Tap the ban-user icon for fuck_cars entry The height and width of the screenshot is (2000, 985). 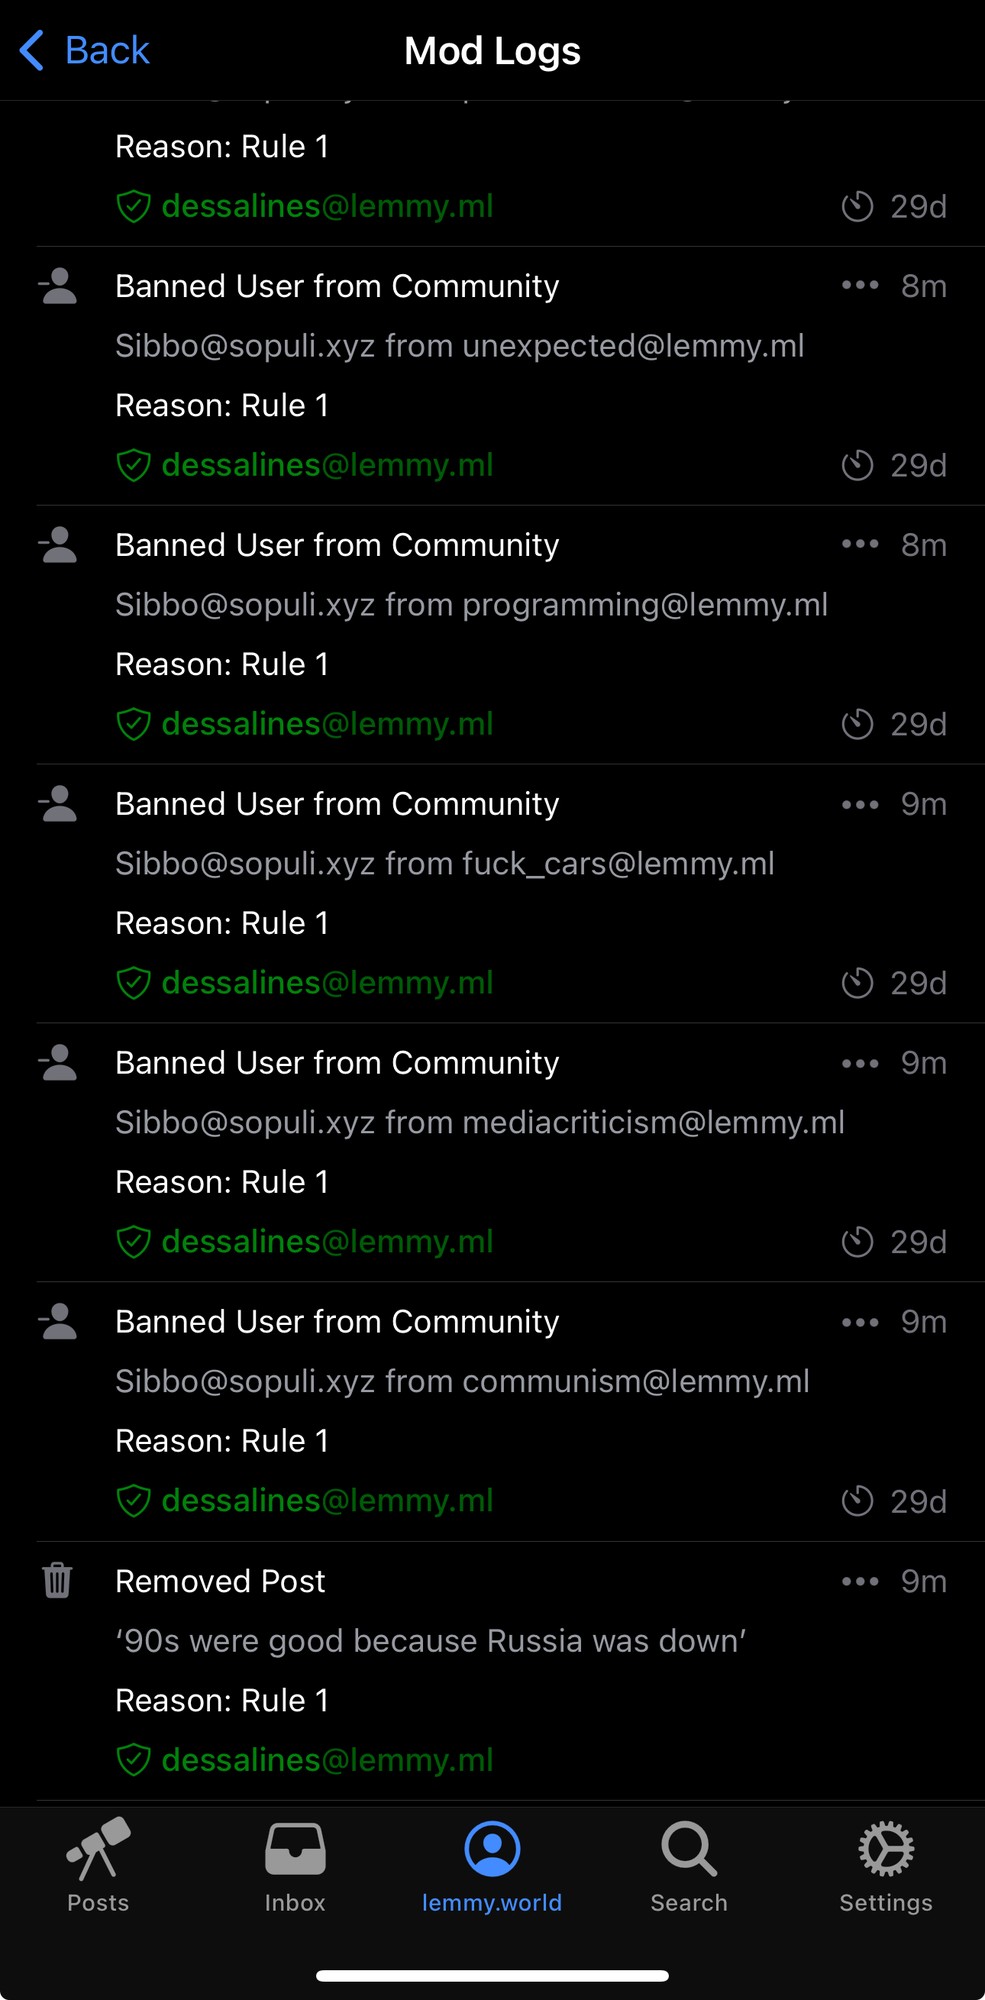[x=58, y=803]
